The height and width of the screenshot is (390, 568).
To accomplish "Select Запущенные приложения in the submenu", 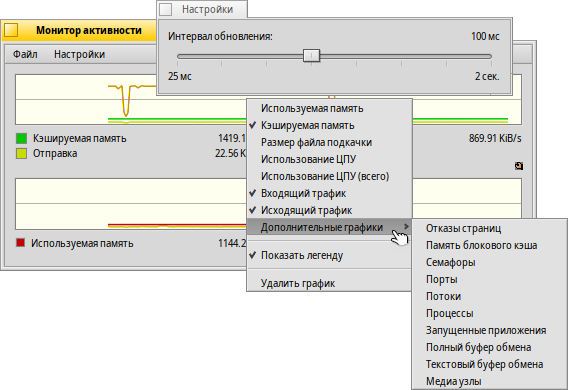I will coord(489,331).
